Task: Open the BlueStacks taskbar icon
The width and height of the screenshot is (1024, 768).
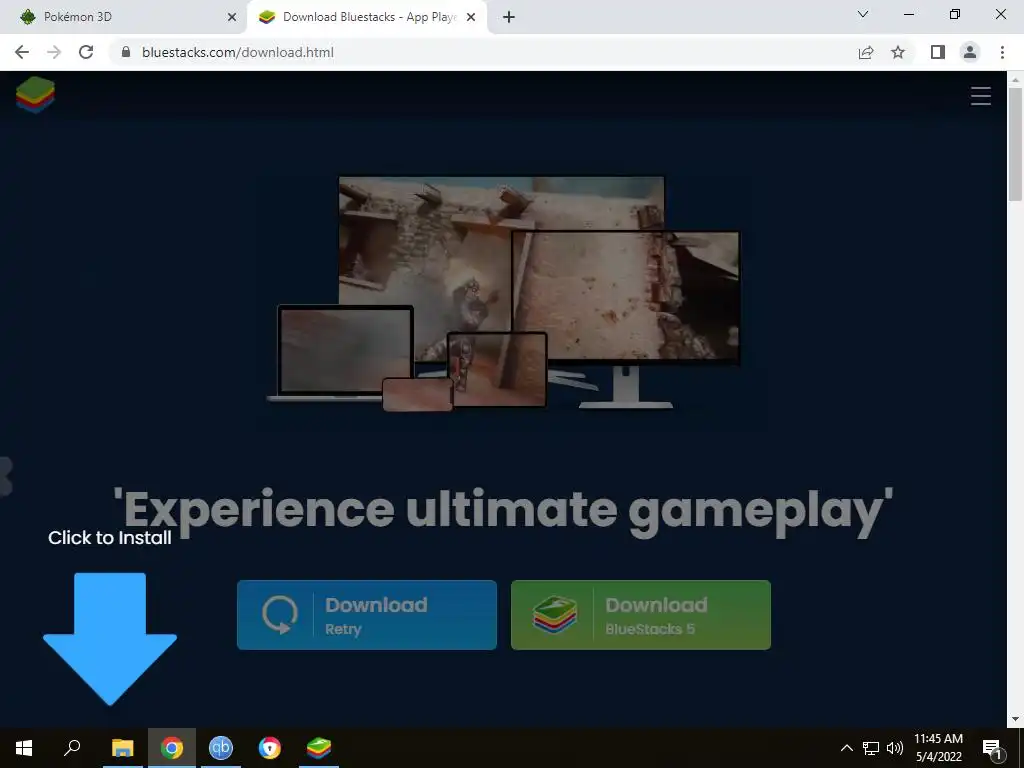Action: pyautogui.click(x=319, y=748)
